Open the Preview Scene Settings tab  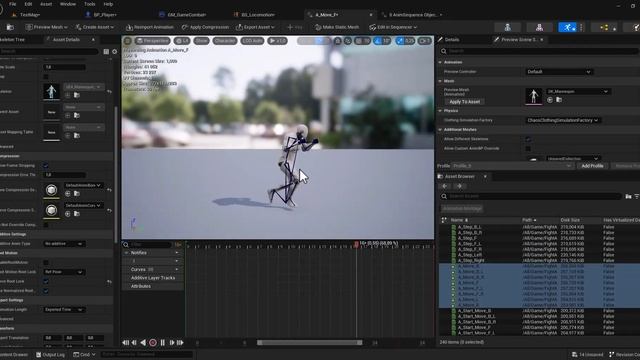click(518, 40)
